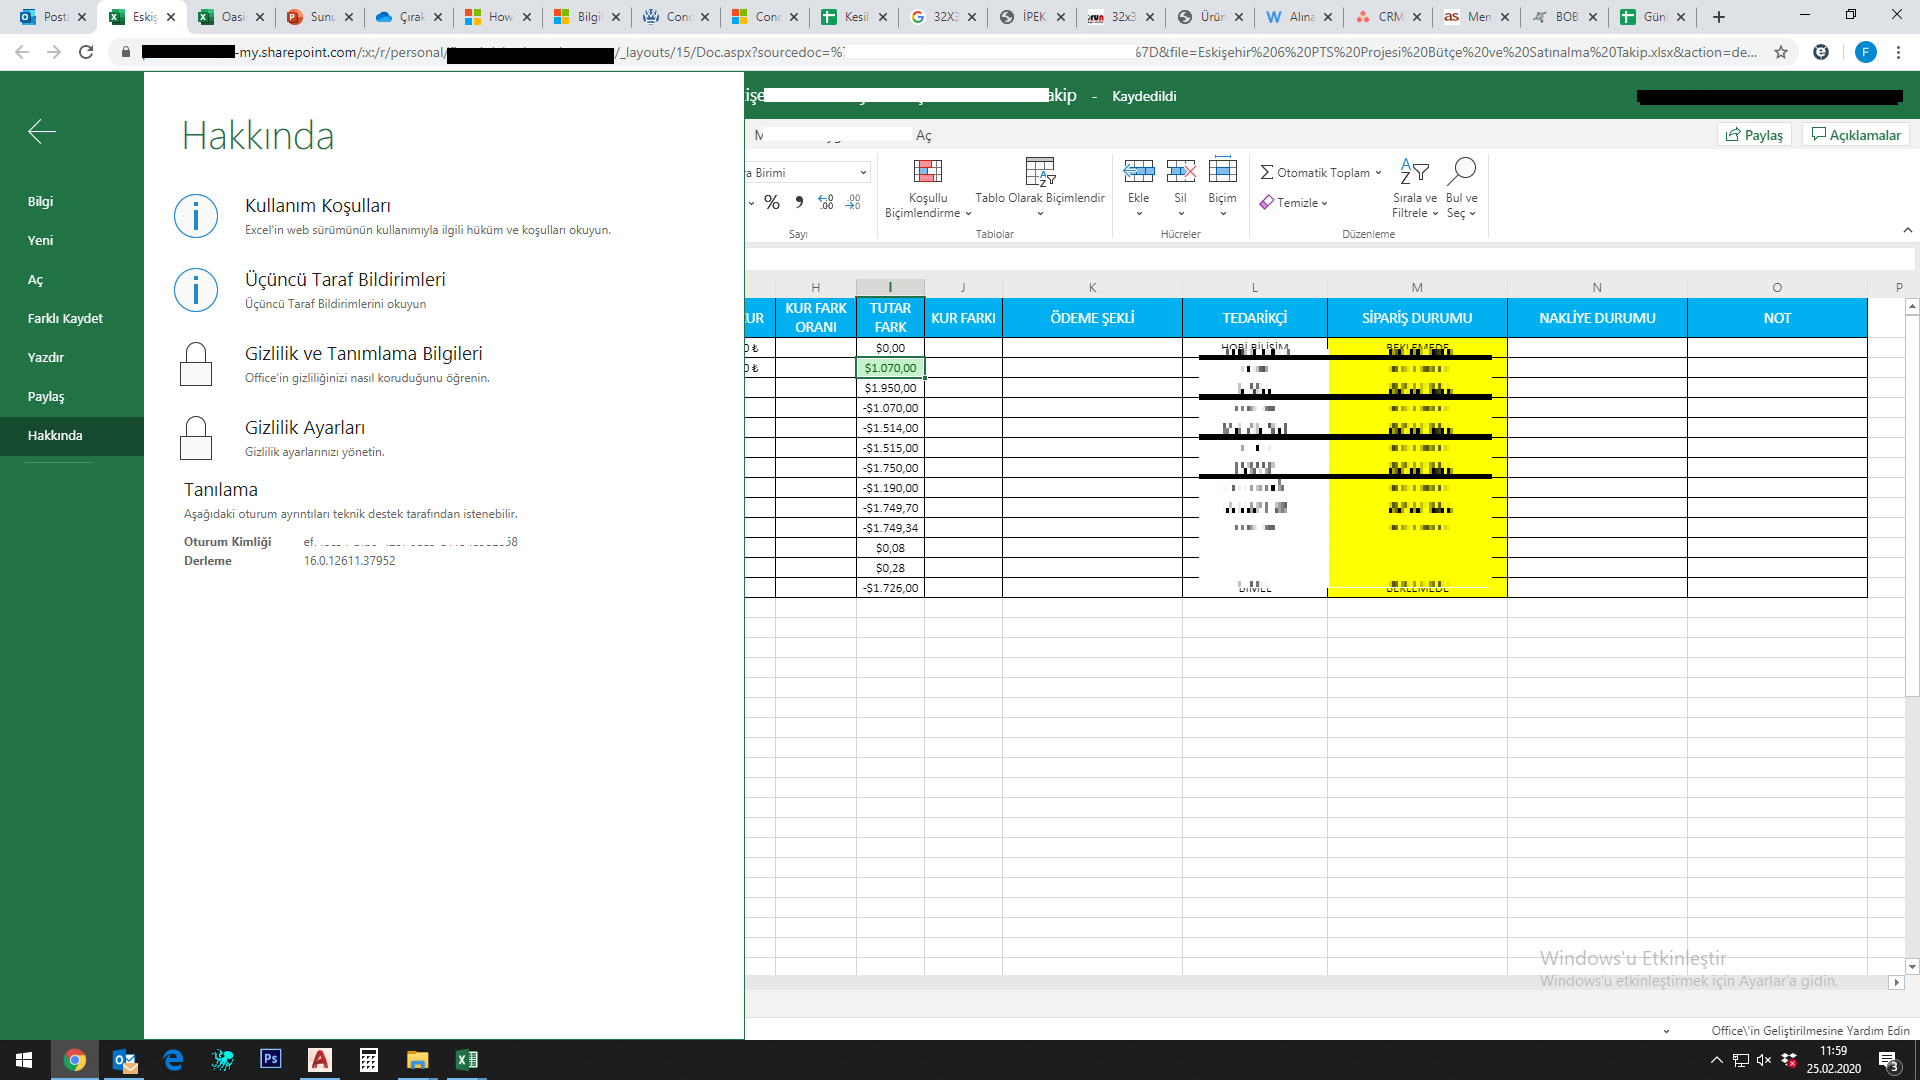1920x1080 pixels.
Task: Click Office'in Geliştirilmesine Yardım Edin link
Action: coord(1810,1030)
